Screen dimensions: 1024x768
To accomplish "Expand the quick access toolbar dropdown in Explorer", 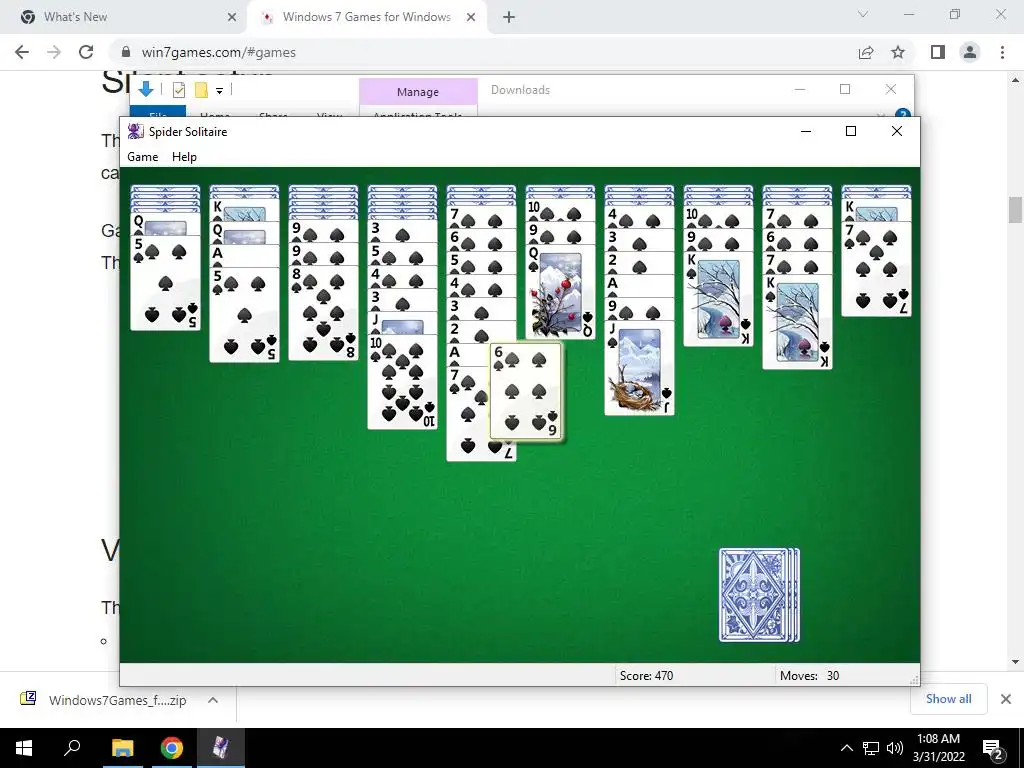I will 219,91.
